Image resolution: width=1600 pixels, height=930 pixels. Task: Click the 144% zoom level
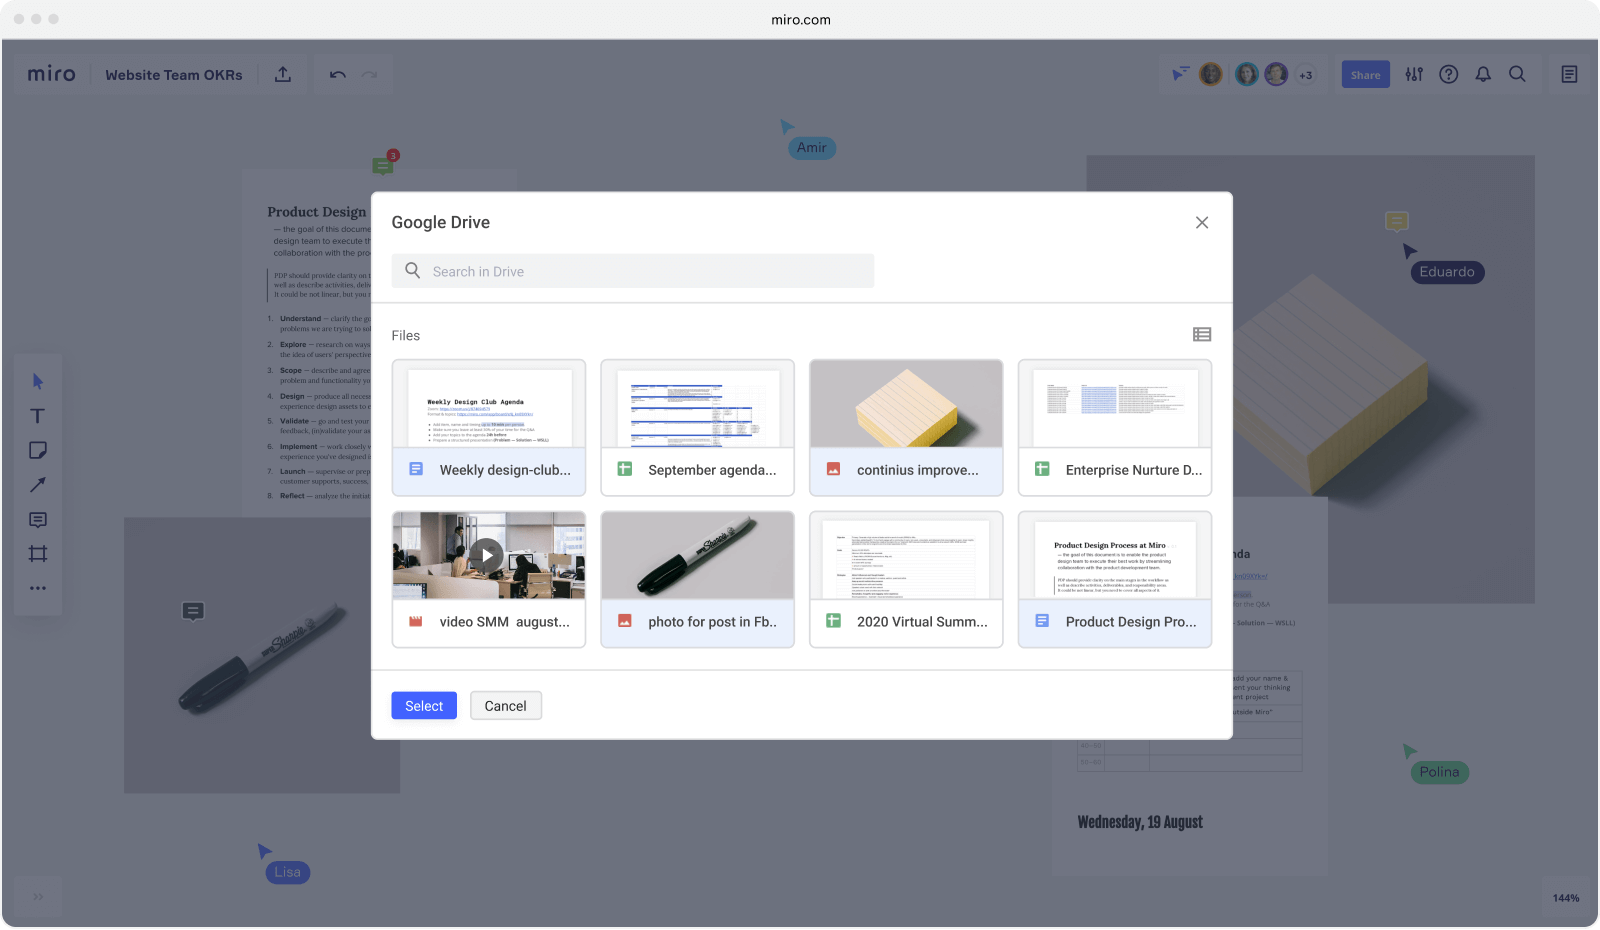(1566, 898)
